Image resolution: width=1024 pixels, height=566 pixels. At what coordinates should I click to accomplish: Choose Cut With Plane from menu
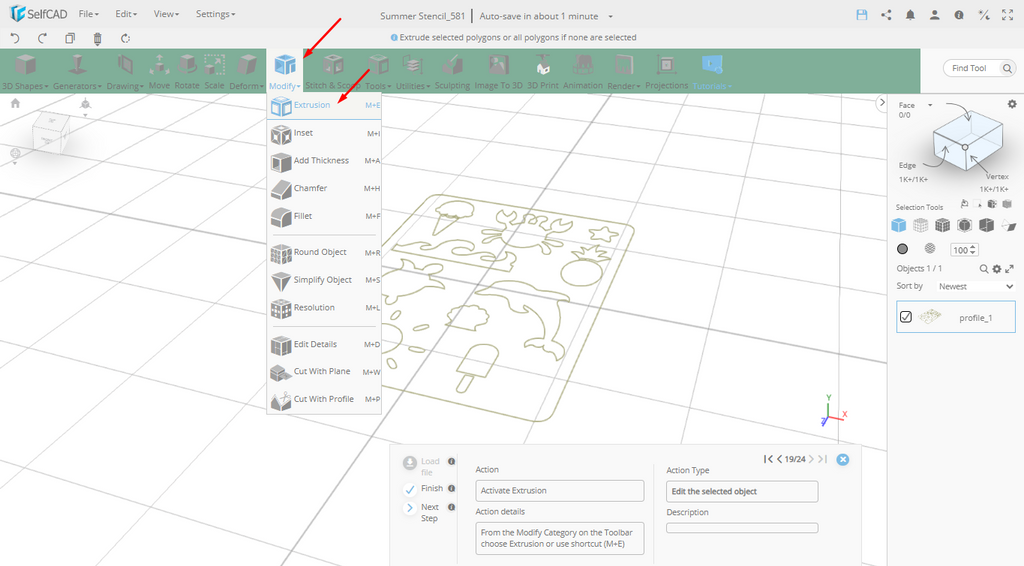[x=325, y=371]
